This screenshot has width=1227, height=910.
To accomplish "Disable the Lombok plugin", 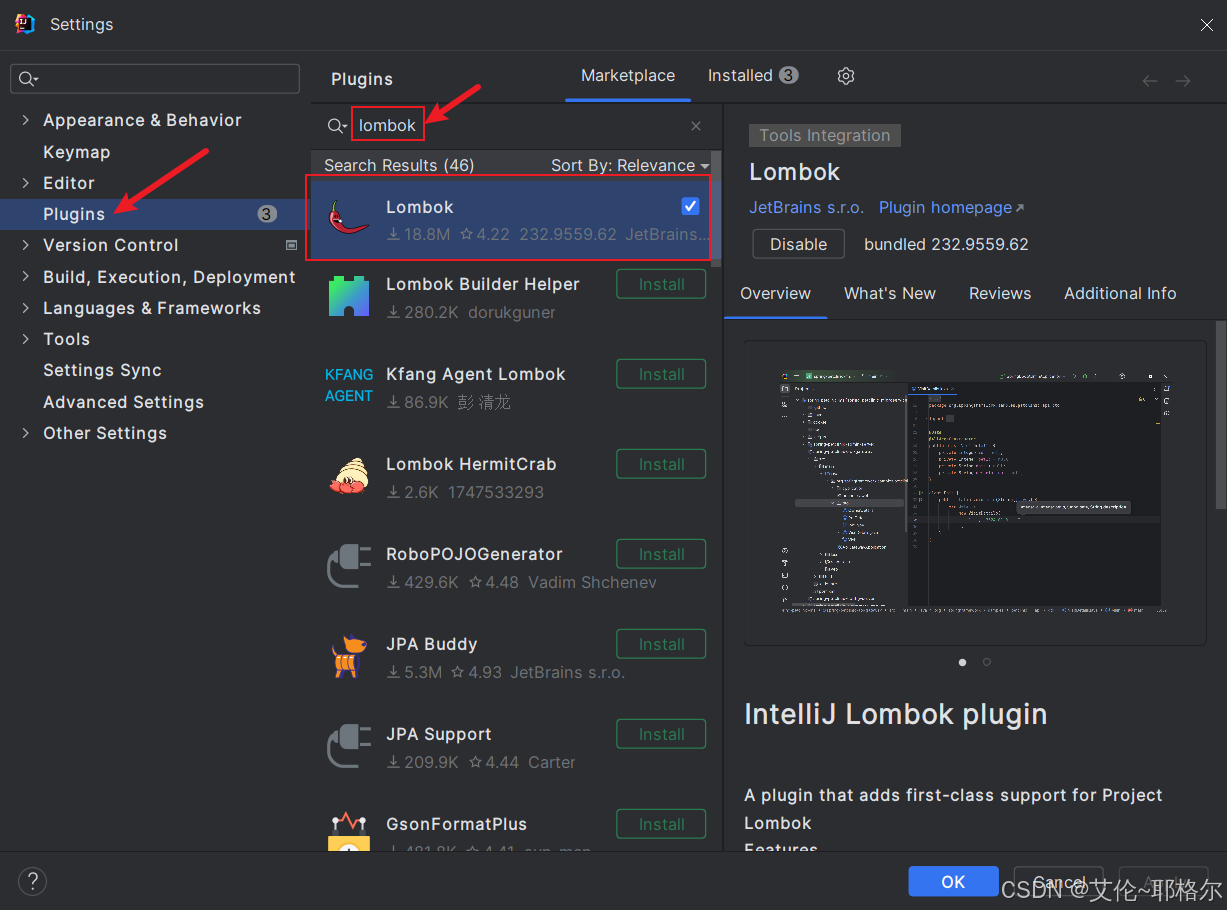I will pos(799,244).
